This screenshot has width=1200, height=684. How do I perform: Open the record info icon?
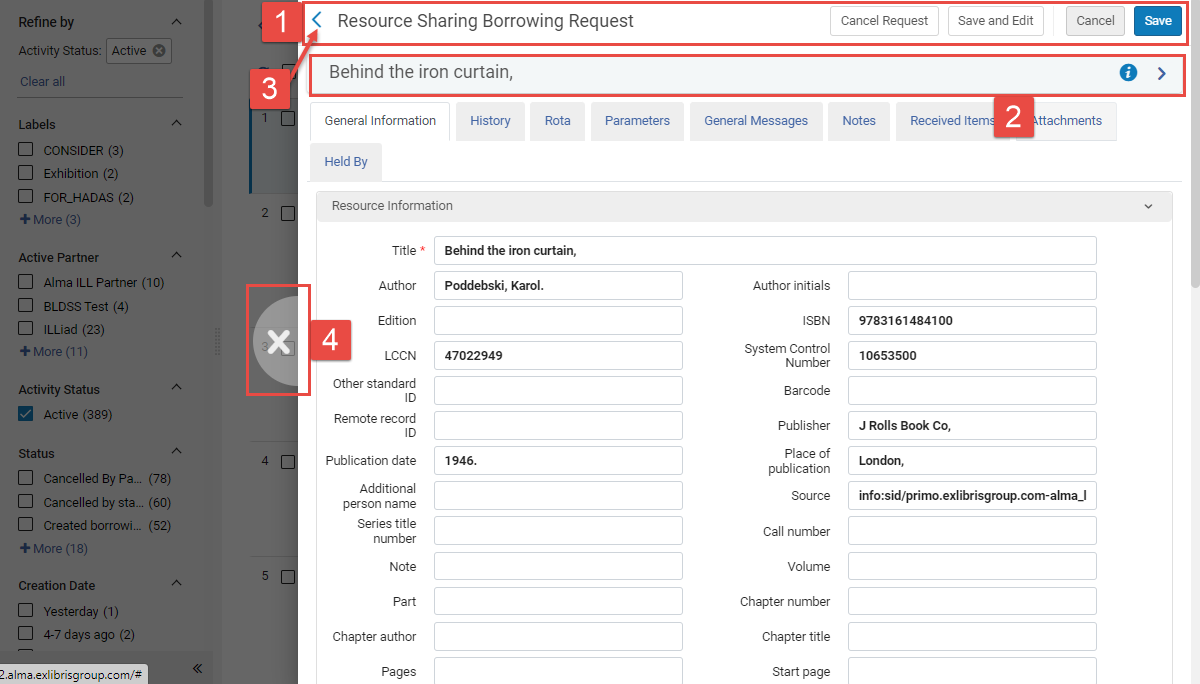click(x=1128, y=72)
